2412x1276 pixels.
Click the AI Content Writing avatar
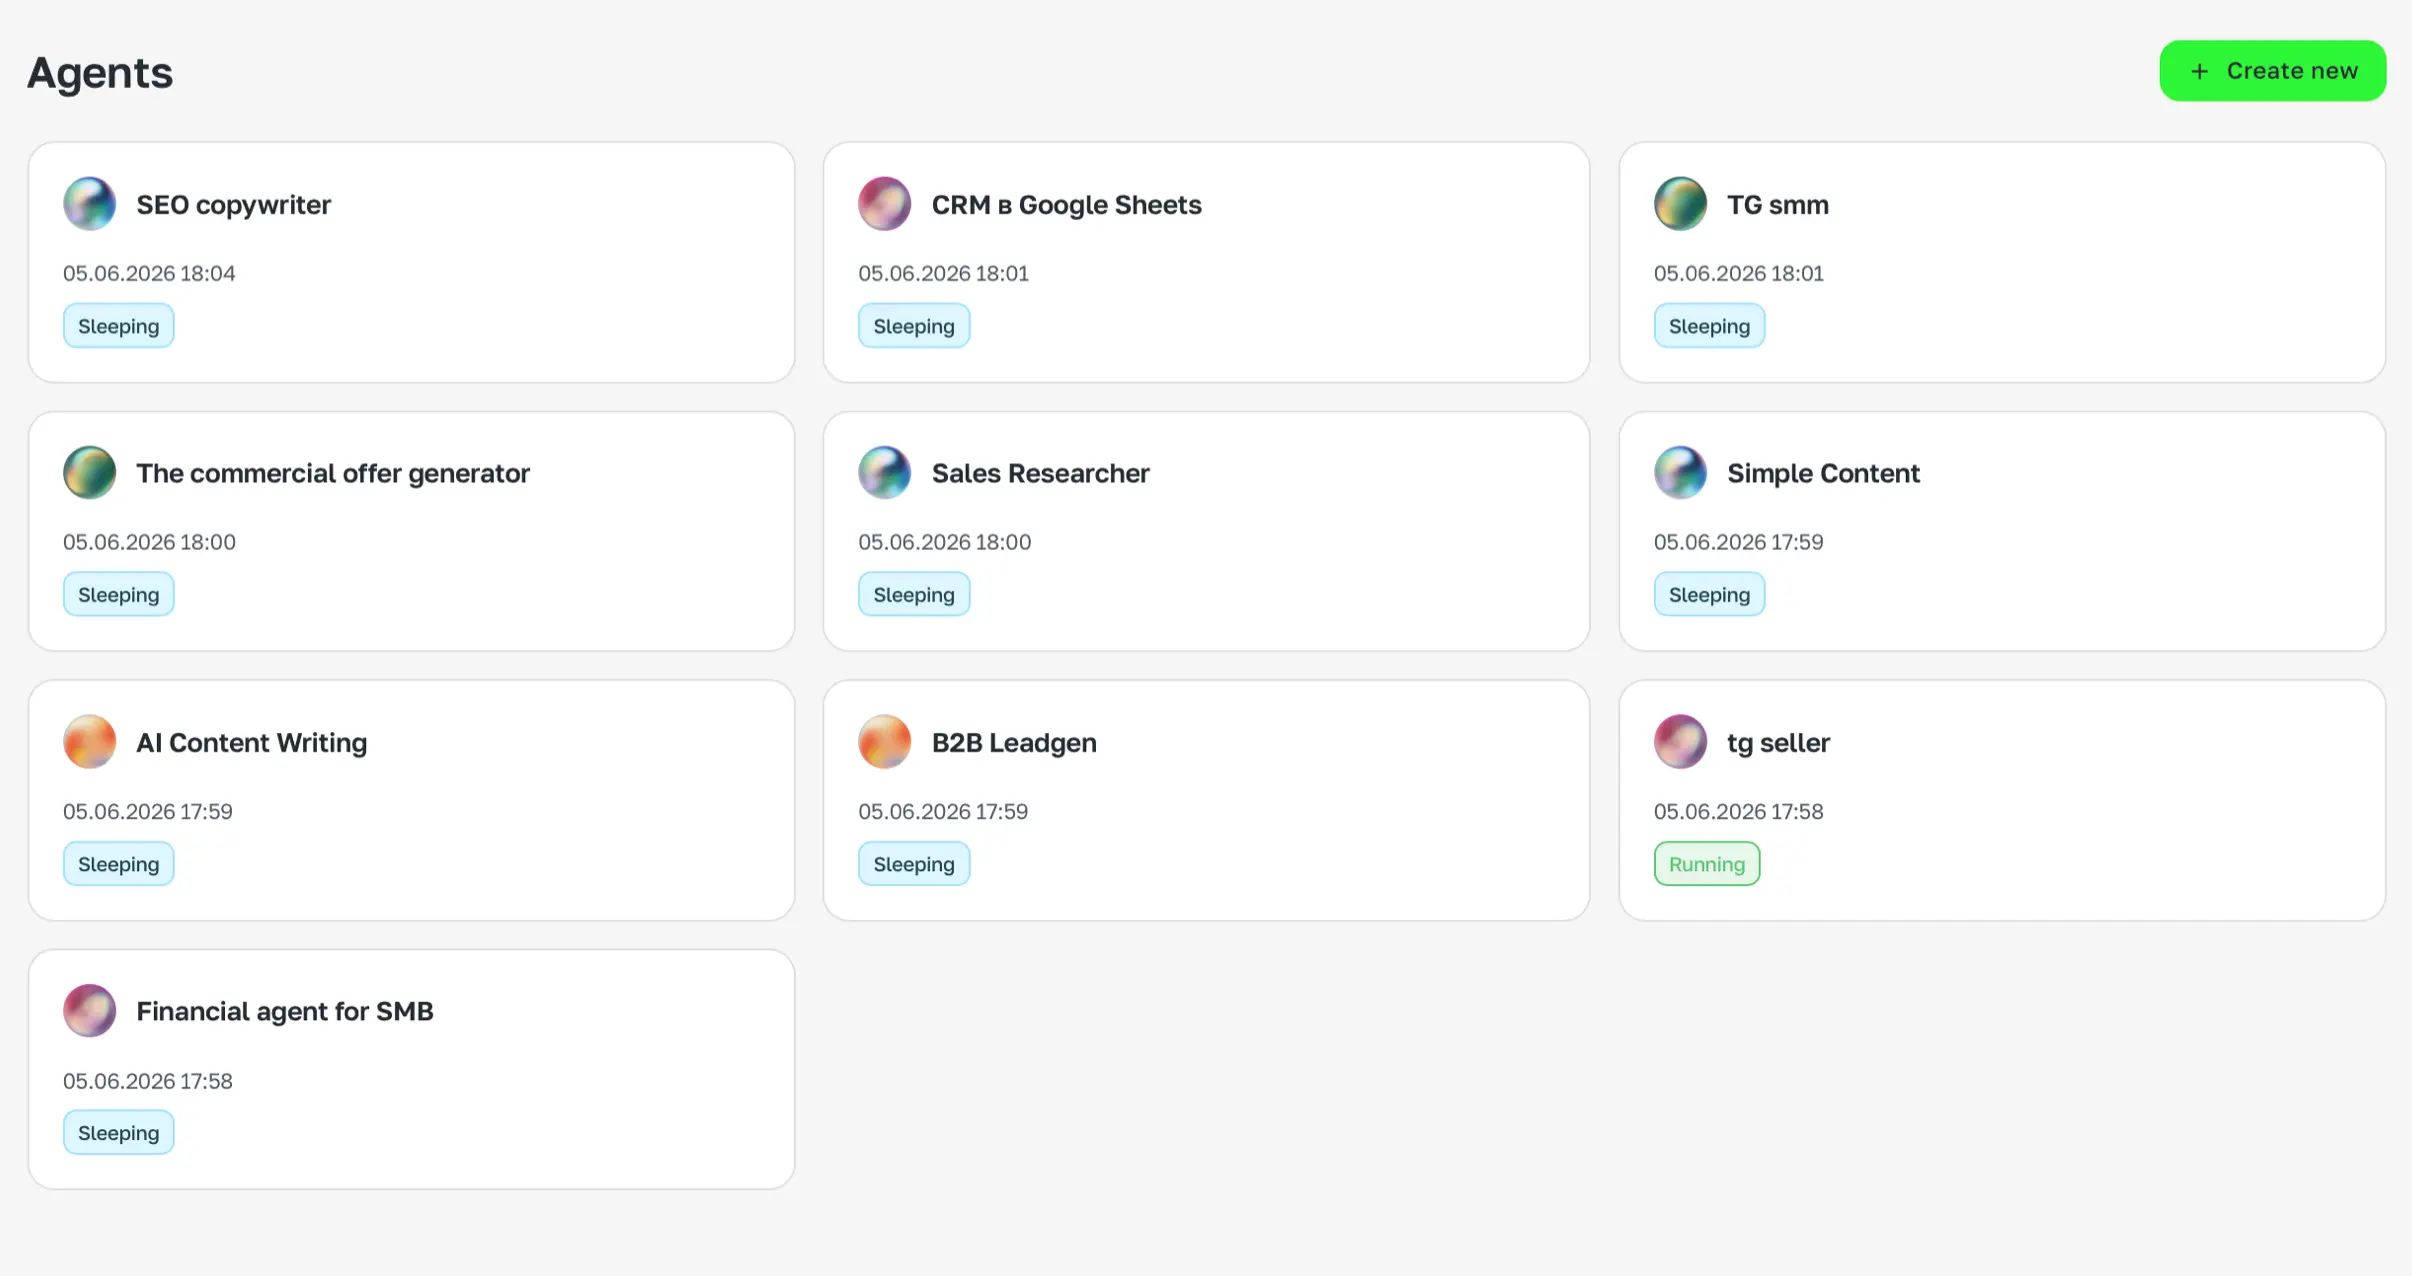[x=89, y=742]
